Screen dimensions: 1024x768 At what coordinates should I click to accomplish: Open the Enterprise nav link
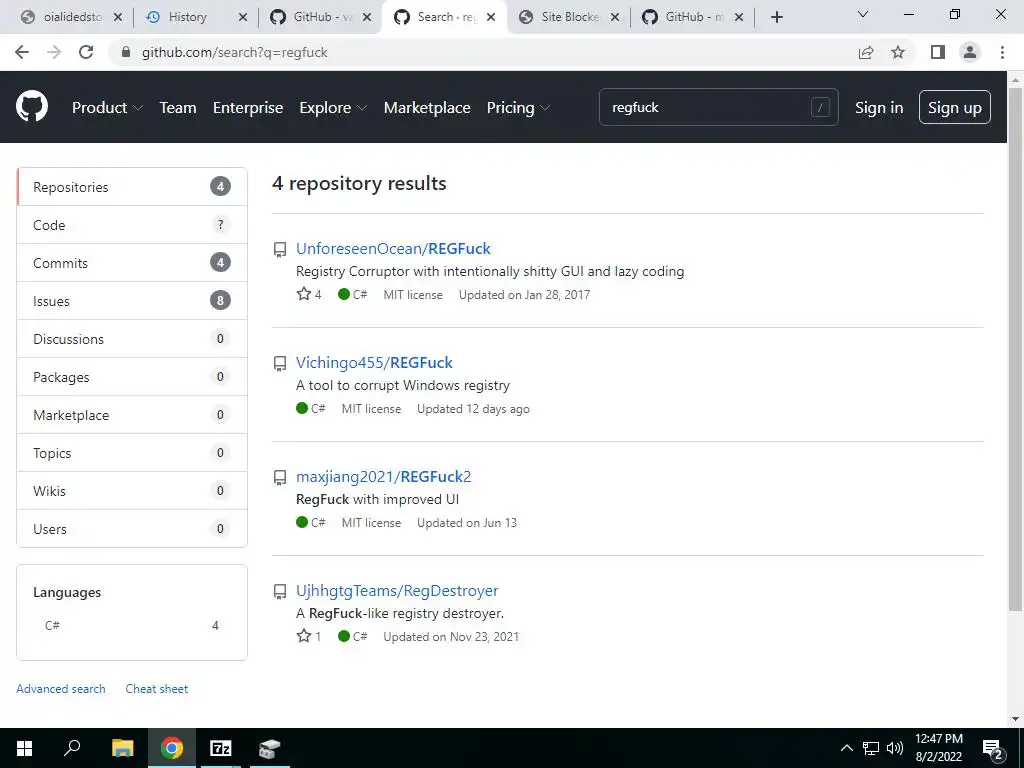(248, 108)
